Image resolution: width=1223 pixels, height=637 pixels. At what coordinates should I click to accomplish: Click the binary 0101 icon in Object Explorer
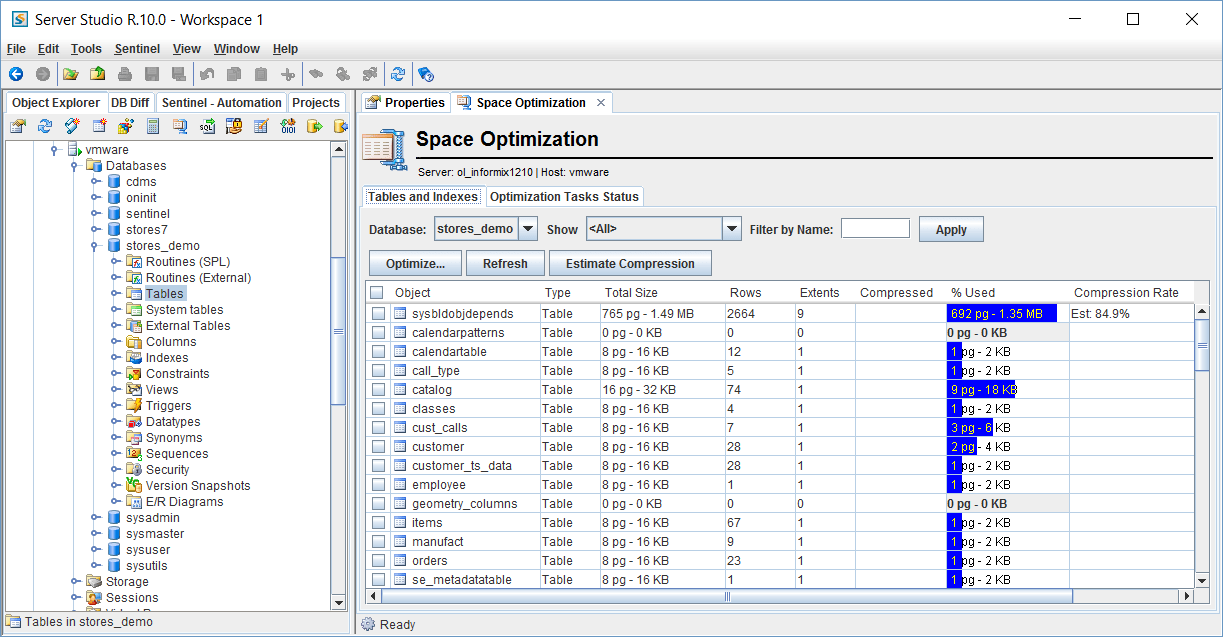[288, 126]
